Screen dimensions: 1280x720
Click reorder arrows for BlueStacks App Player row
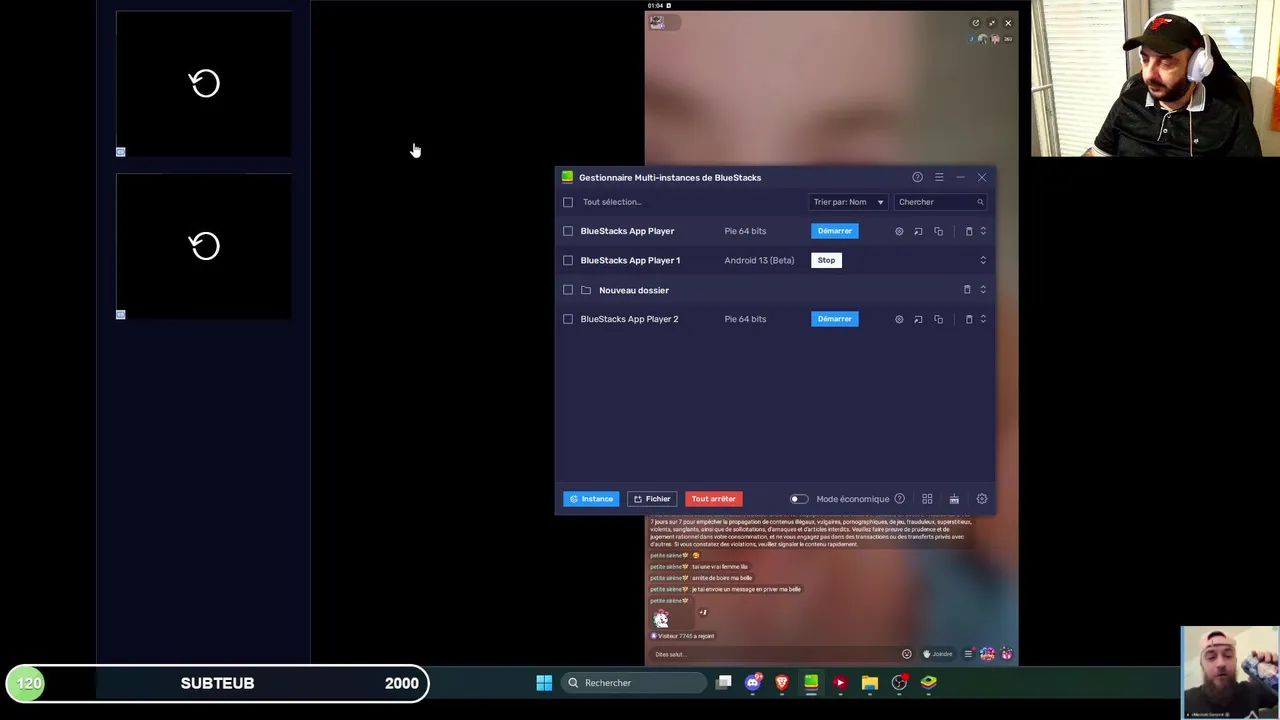[983, 231]
